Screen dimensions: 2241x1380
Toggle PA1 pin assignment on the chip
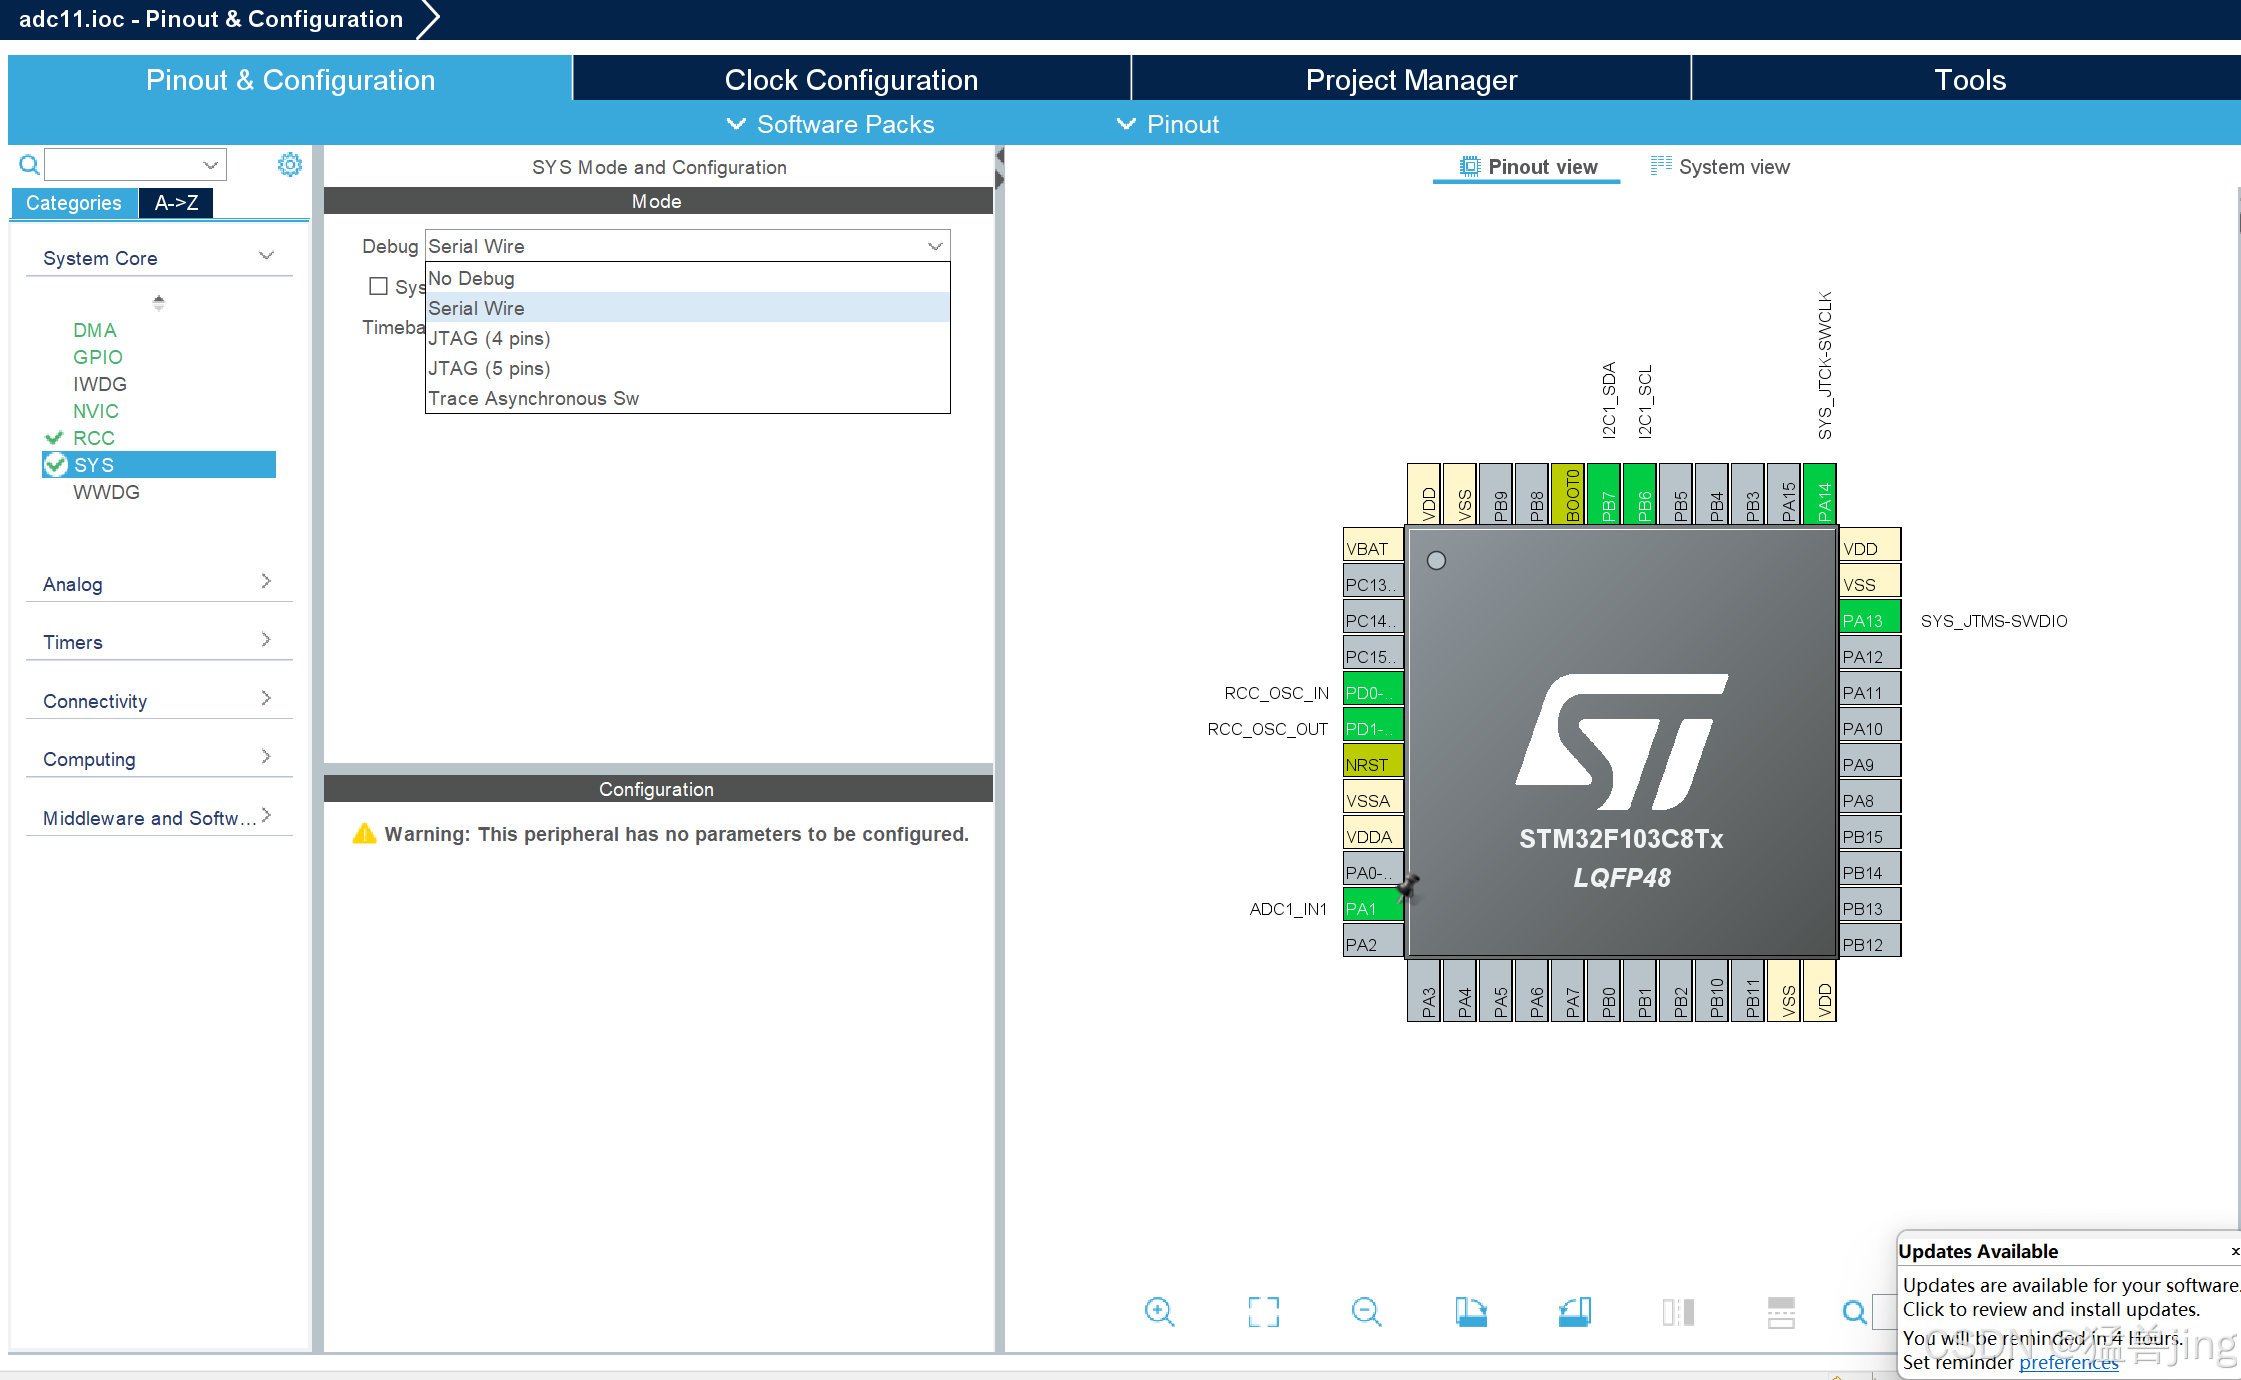1371,906
